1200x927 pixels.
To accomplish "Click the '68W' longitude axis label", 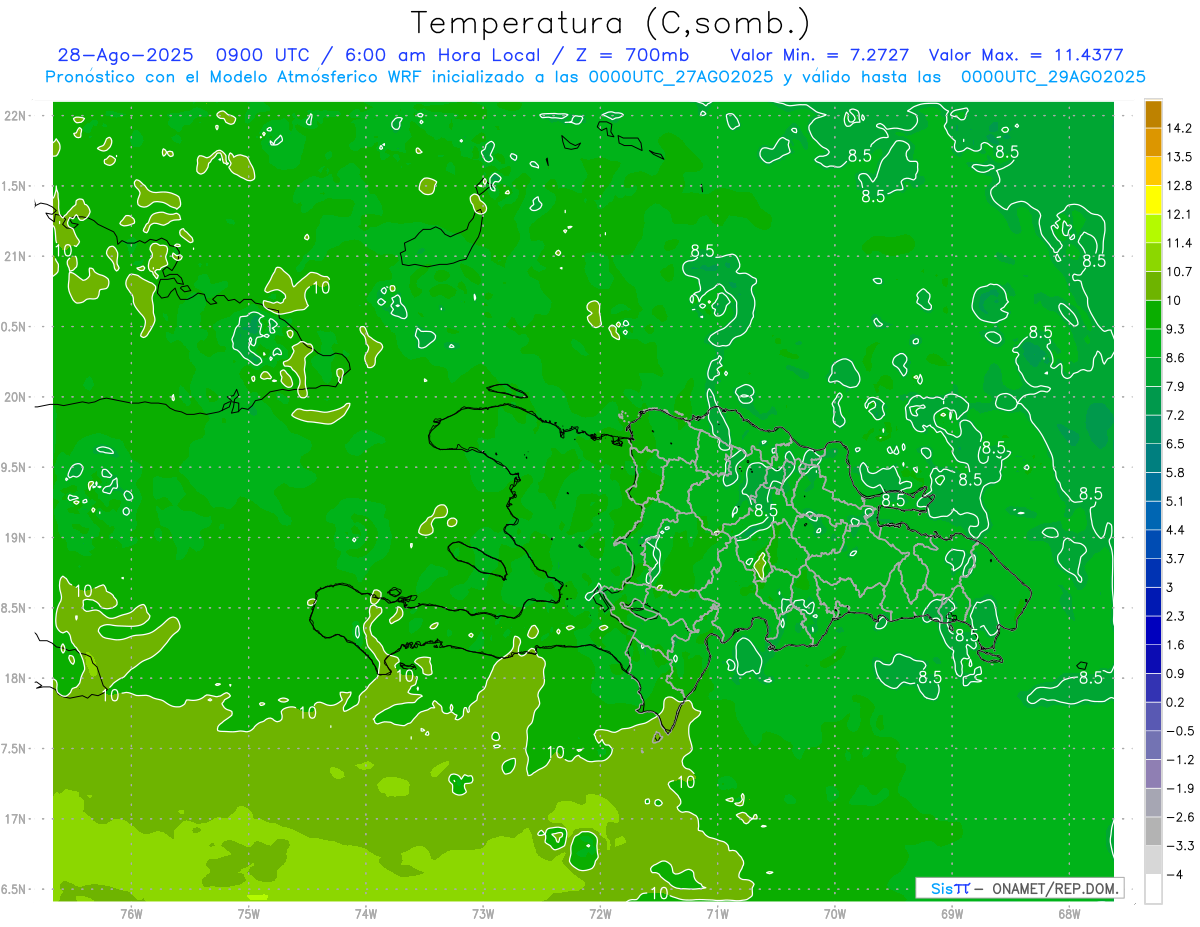I will (x=1069, y=913).
